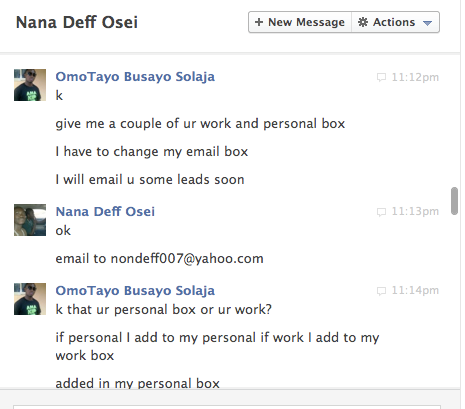Click the Nana Deff Osei conversation title
This screenshot has width=465, height=409.
tap(77, 22)
